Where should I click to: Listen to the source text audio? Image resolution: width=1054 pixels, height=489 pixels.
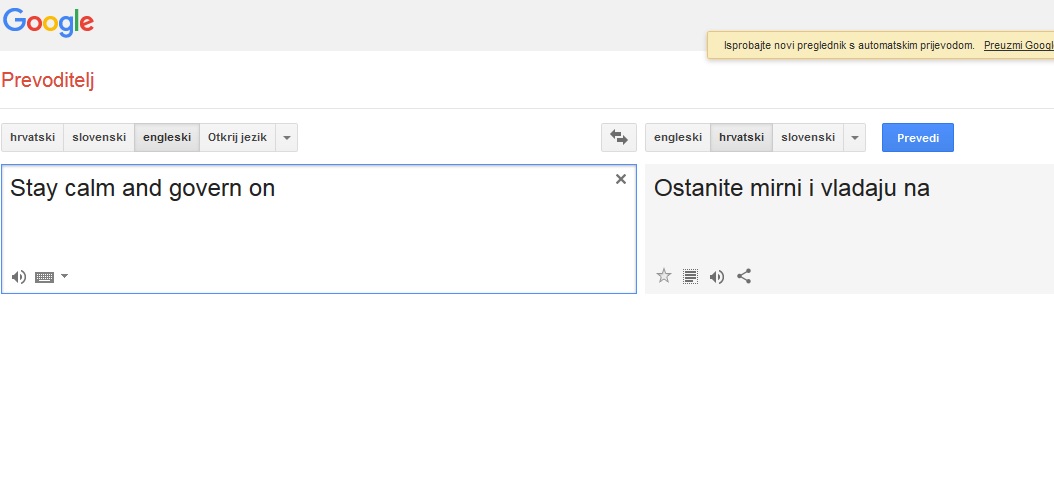coord(19,277)
